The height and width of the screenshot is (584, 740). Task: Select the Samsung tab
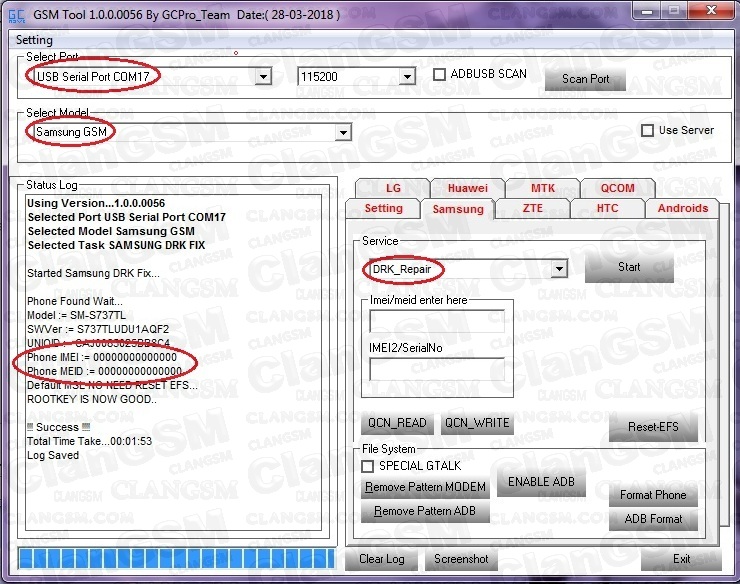tap(458, 209)
